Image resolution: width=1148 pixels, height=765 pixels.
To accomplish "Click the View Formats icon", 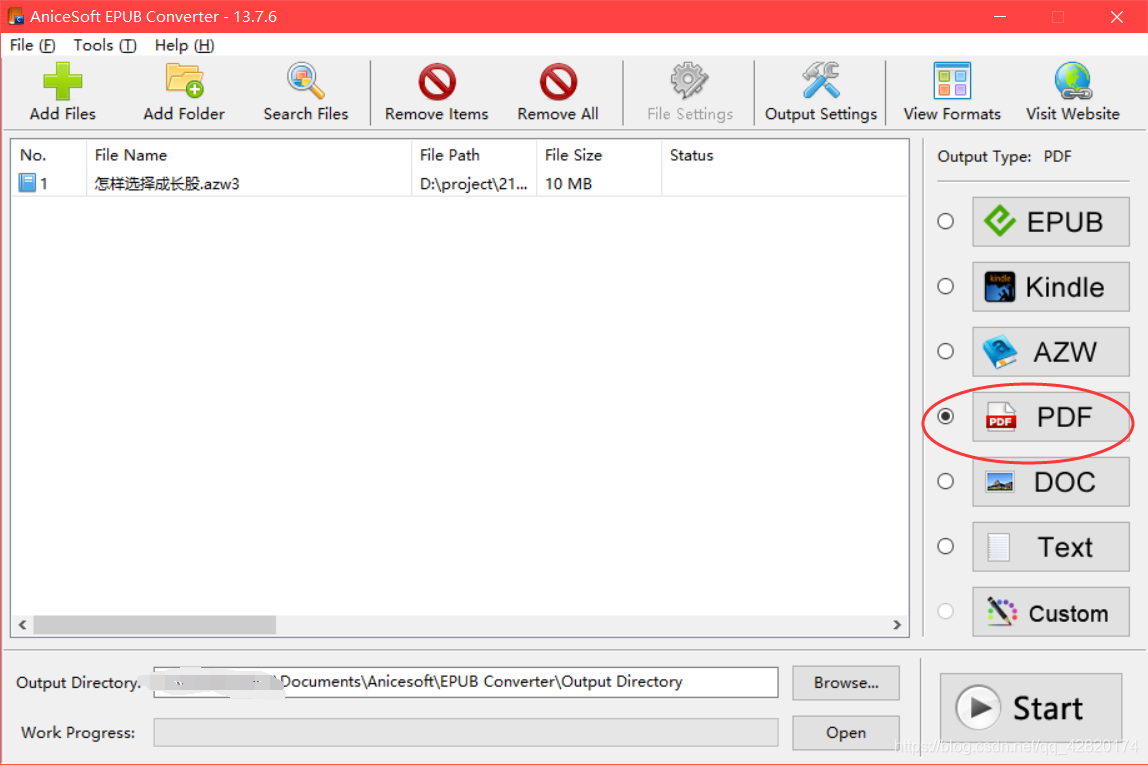I will tap(952, 81).
